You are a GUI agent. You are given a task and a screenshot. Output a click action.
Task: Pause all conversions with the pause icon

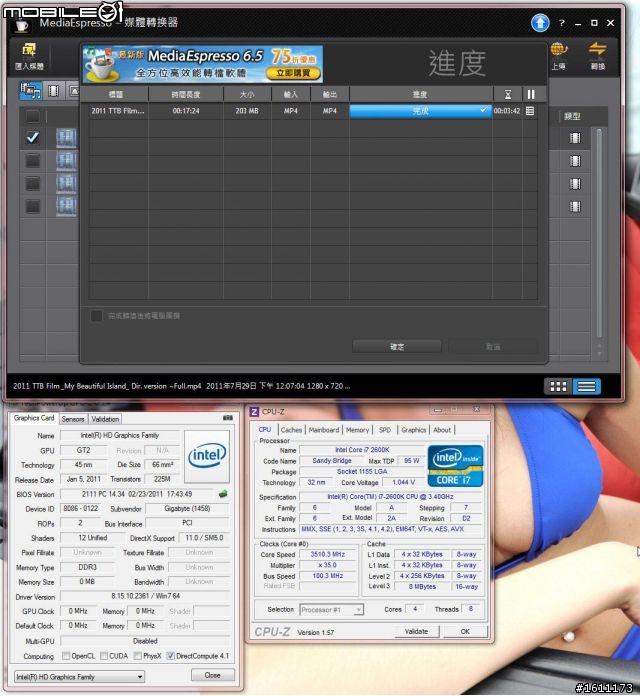pos(531,95)
